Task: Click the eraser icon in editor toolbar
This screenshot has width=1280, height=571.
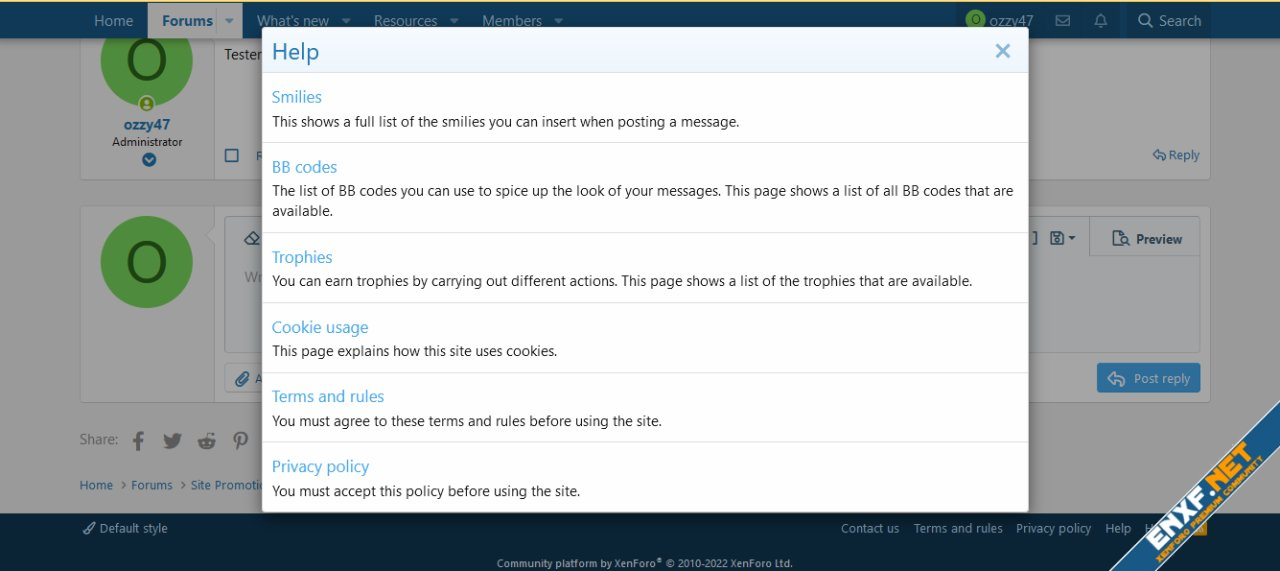Action: click(252, 239)
